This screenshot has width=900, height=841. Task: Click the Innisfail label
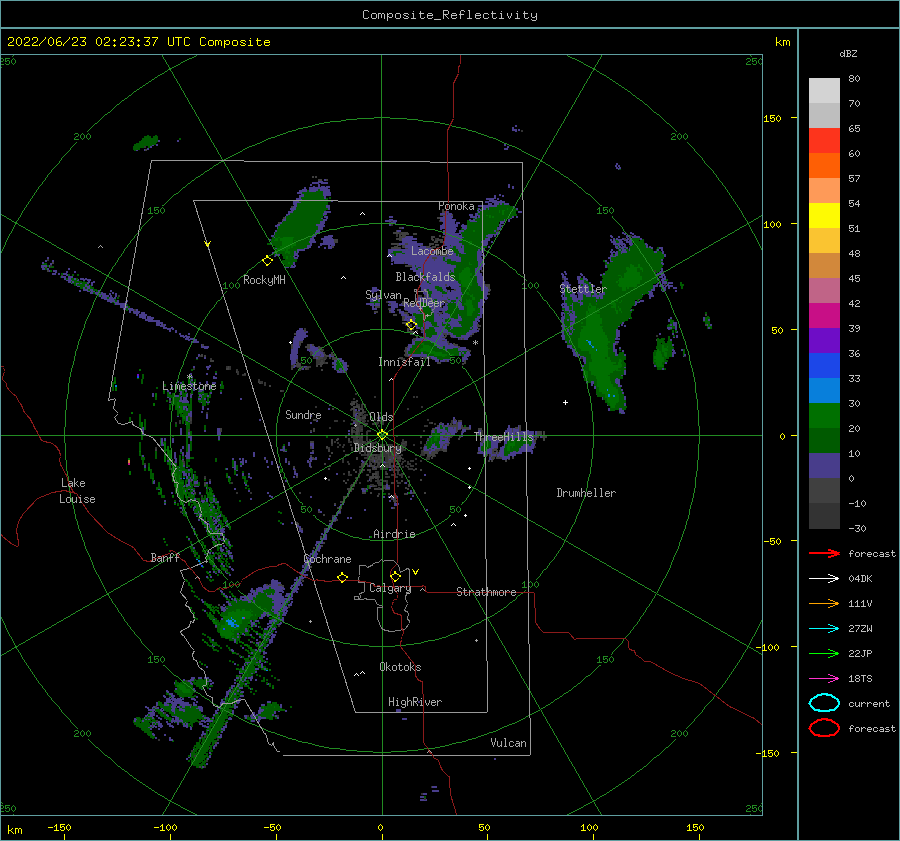coord(404,362)
